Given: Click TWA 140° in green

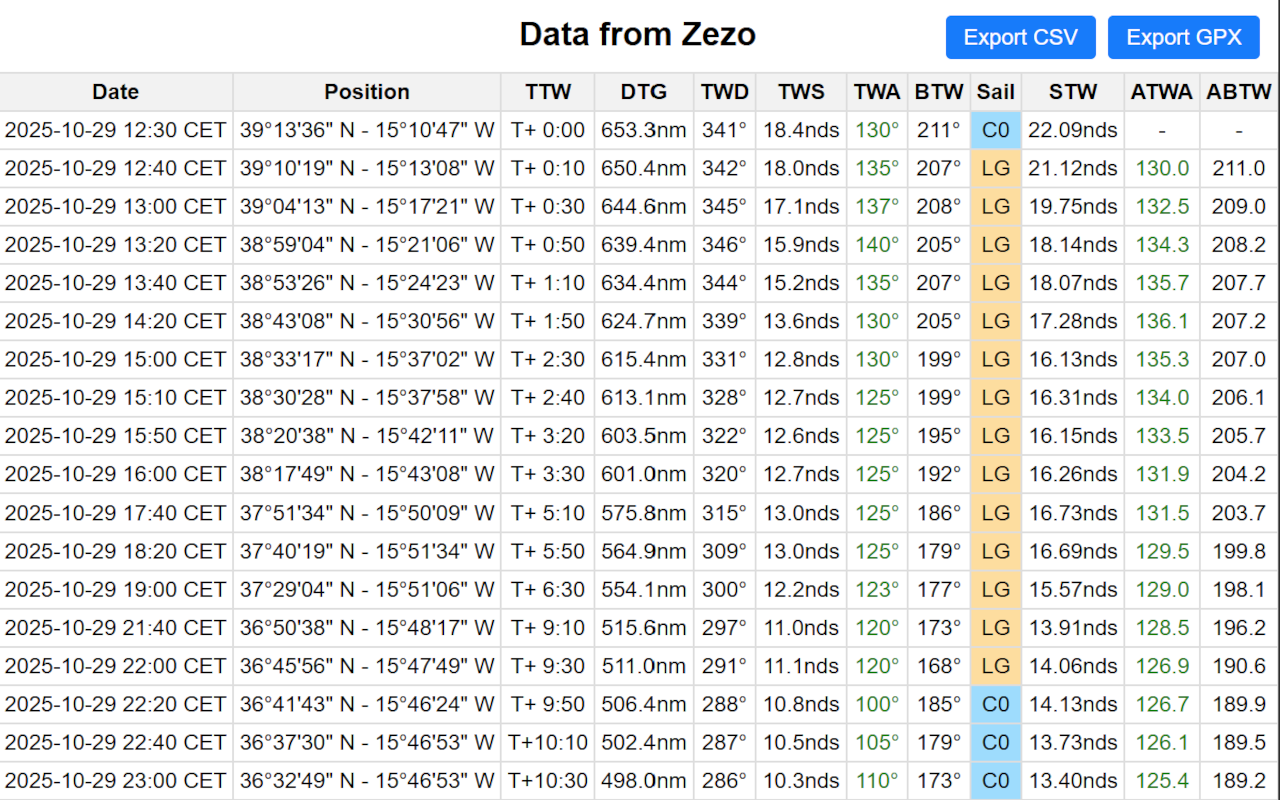Looking at the screenshot, I should 877,245.
